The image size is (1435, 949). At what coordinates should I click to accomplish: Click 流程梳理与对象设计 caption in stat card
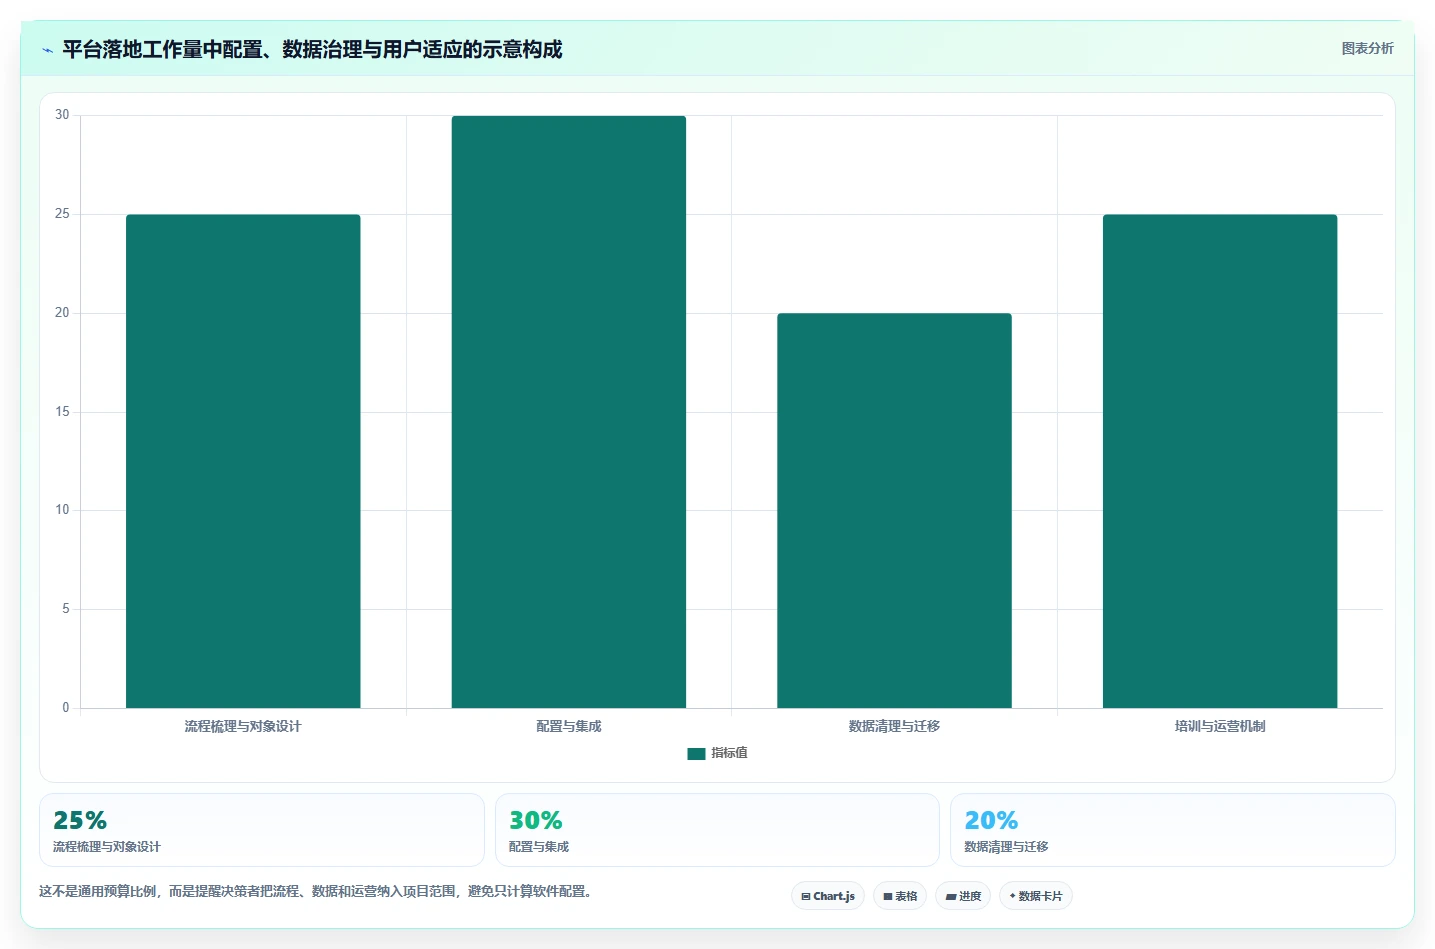coord(107,846)
